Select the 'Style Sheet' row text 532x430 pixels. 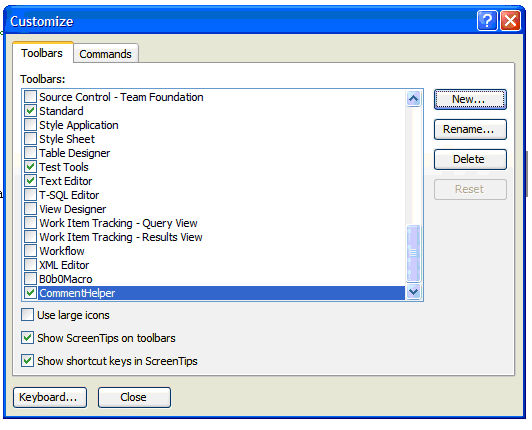coord(67,139)
